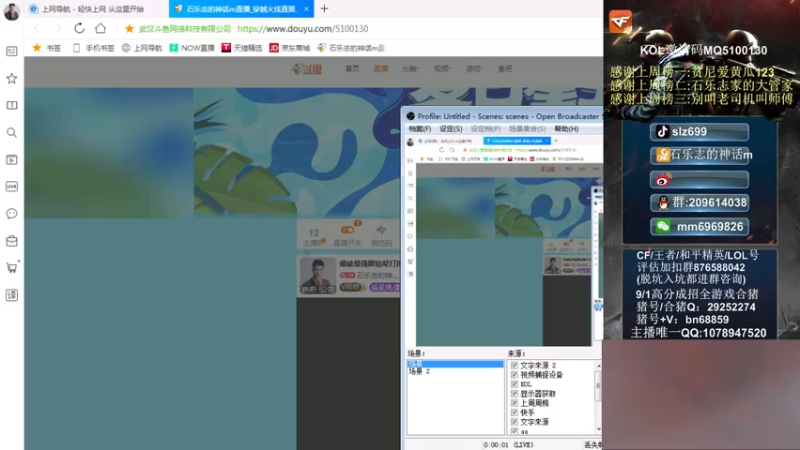
Task: Click the OBS icon in window title
Action: coord(411,116)
